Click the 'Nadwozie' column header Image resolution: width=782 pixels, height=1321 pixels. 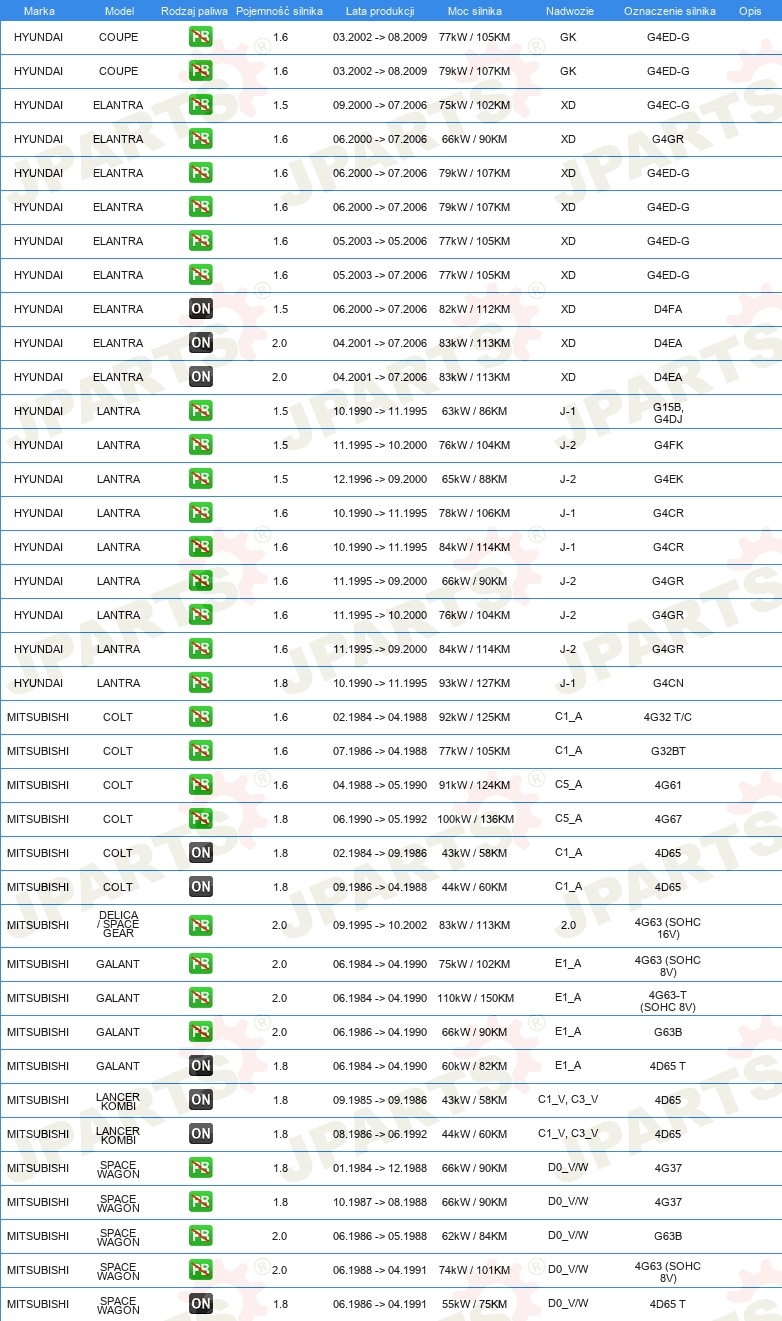click(x=568, y=11)
